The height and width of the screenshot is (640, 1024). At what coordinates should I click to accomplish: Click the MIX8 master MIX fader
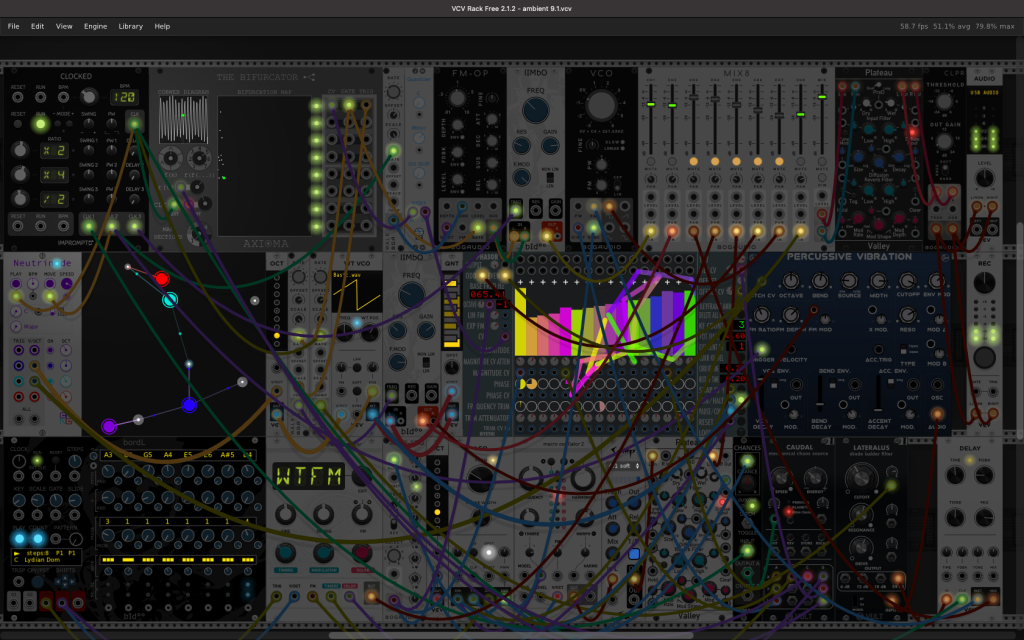click(x=822, y=97)
